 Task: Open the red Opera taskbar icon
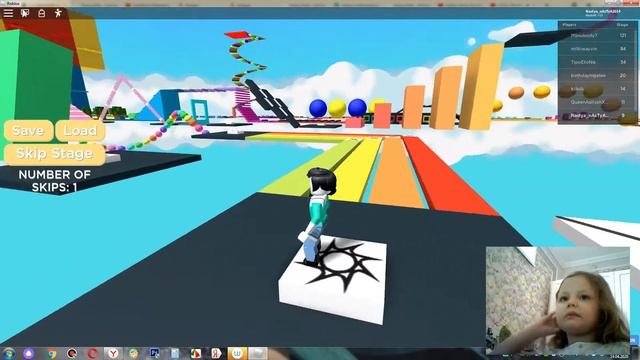click(93, 353)
